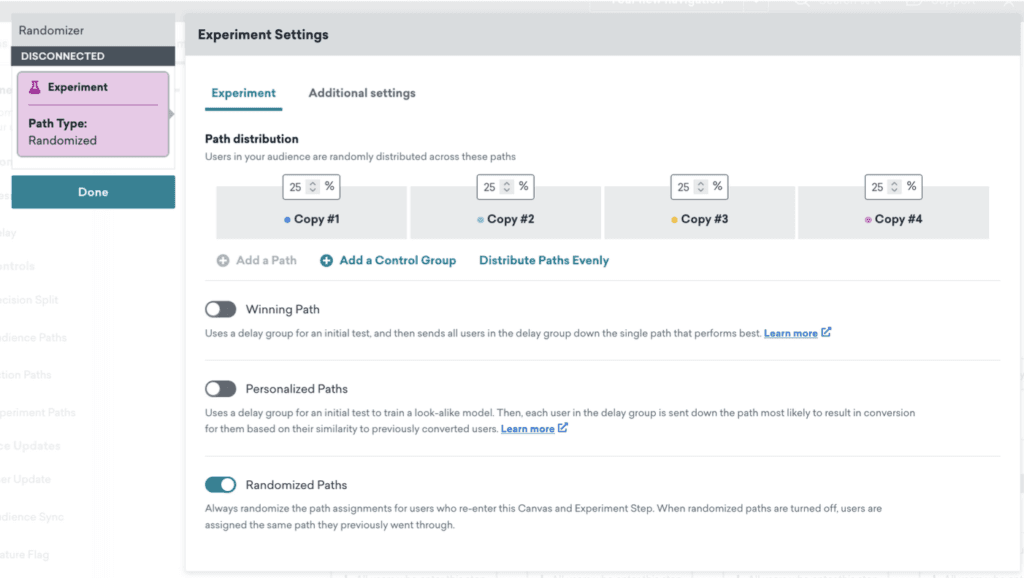The height and width of the screenshot is (578, 1024).
Task: Adjust the Copy #1 percentage stepper arrows
Action: coord(313,187)
